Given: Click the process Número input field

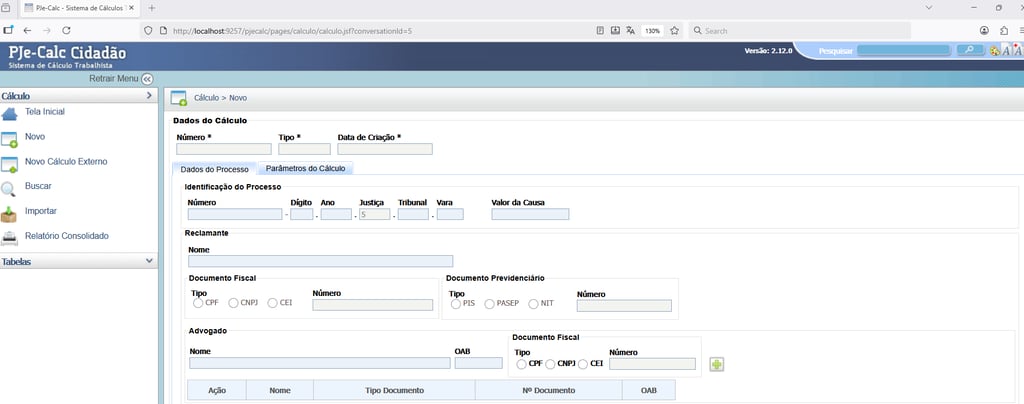Looking at the screenshot, I should click(x=234, y=214).
